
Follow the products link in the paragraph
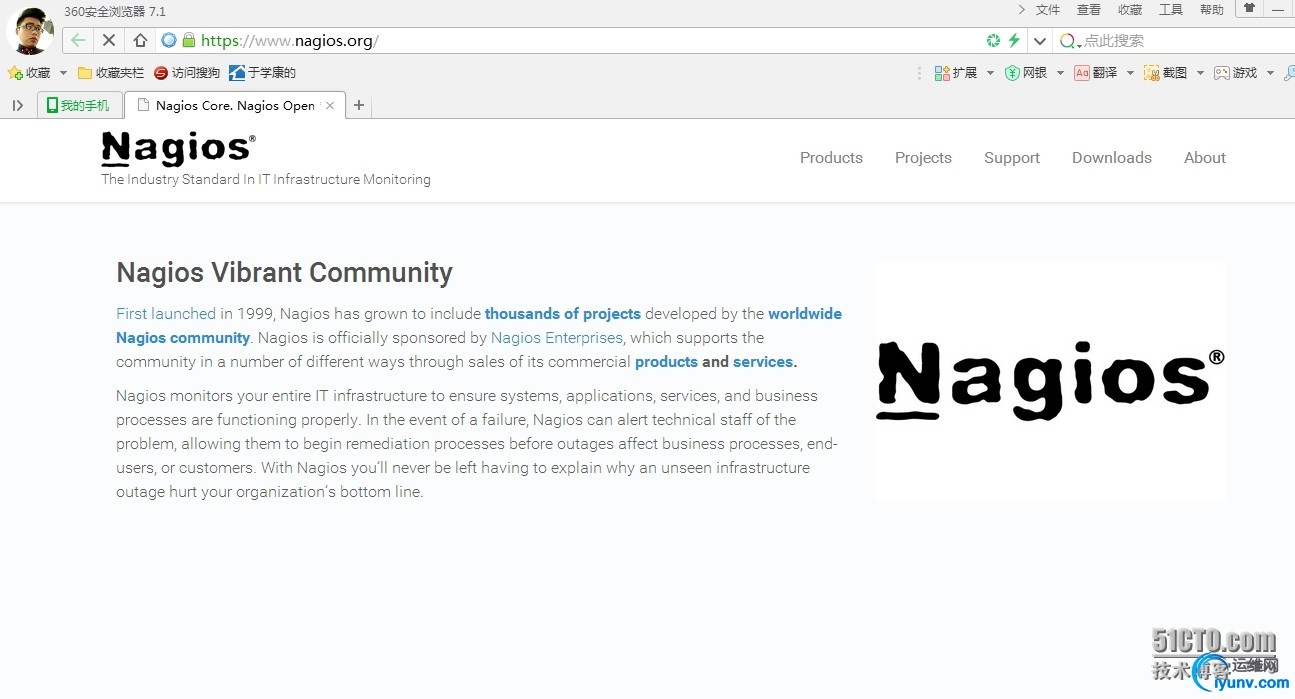point(666,362)
